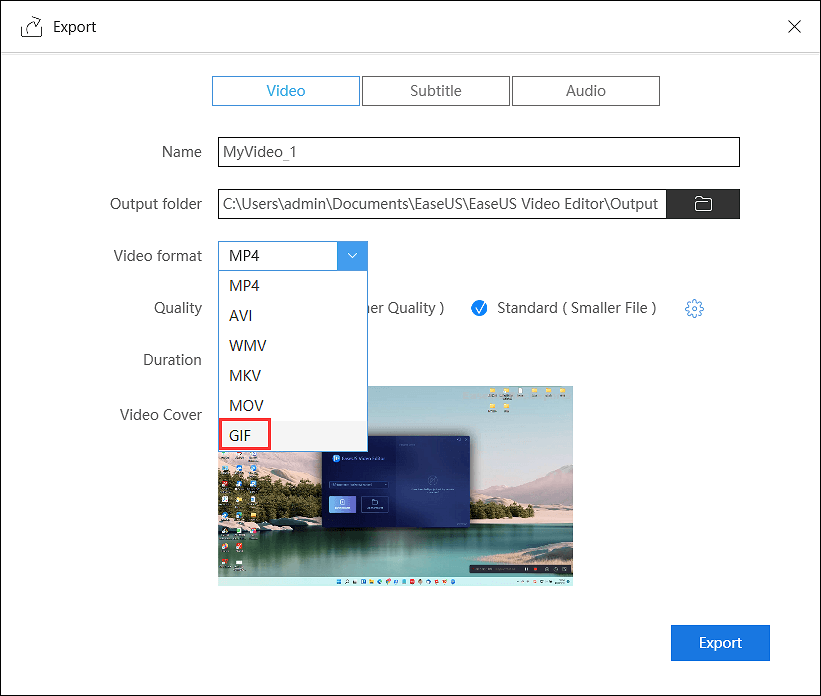Select the Video tab

tap(286, 91)
